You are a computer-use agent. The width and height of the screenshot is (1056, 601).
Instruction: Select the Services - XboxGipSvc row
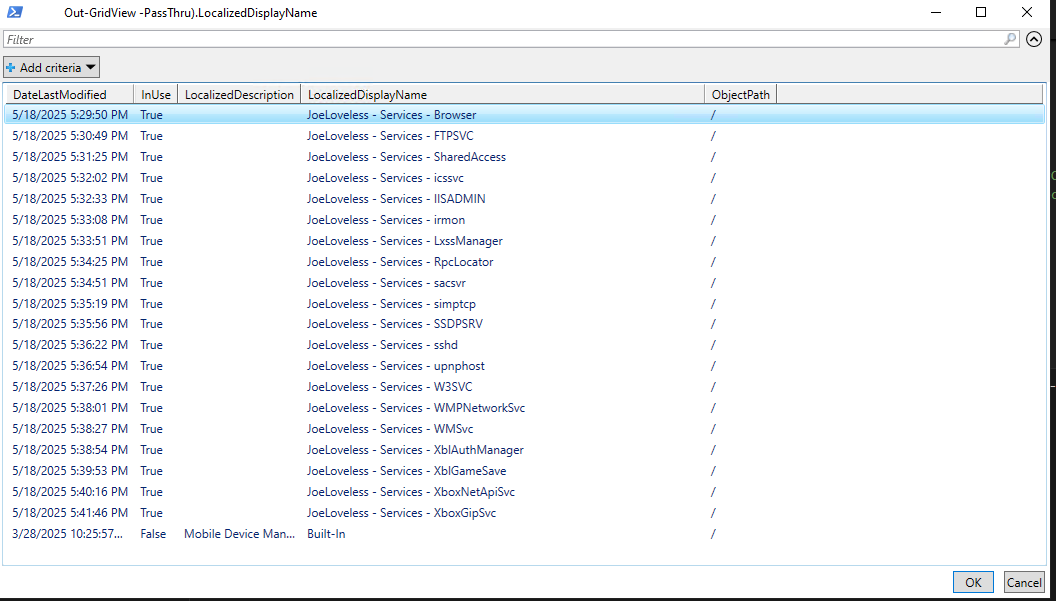401,513
